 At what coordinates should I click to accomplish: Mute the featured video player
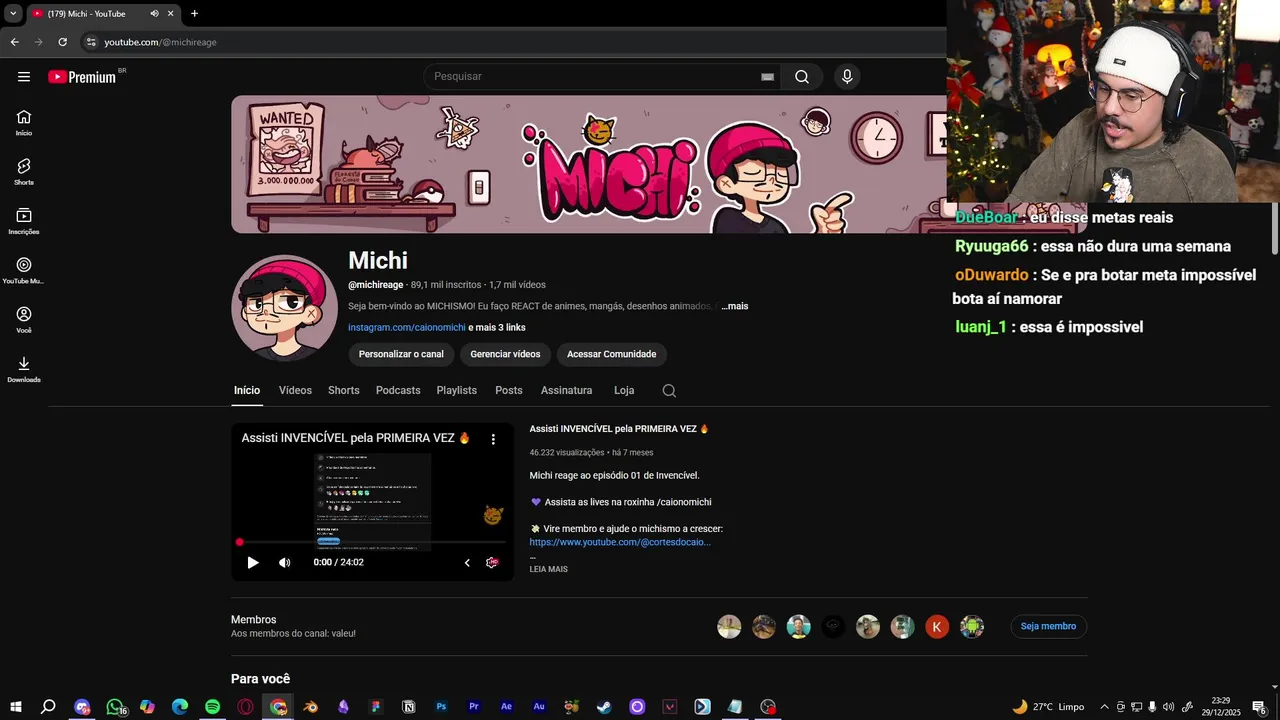click(285, 563)
